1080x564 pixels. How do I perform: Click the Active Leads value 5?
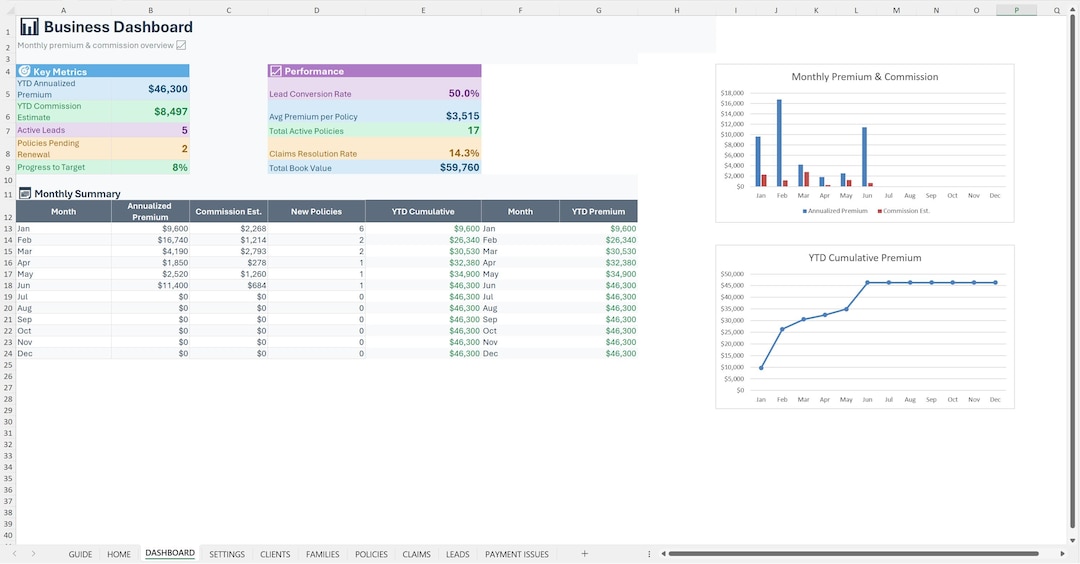[x=185, y=130]
